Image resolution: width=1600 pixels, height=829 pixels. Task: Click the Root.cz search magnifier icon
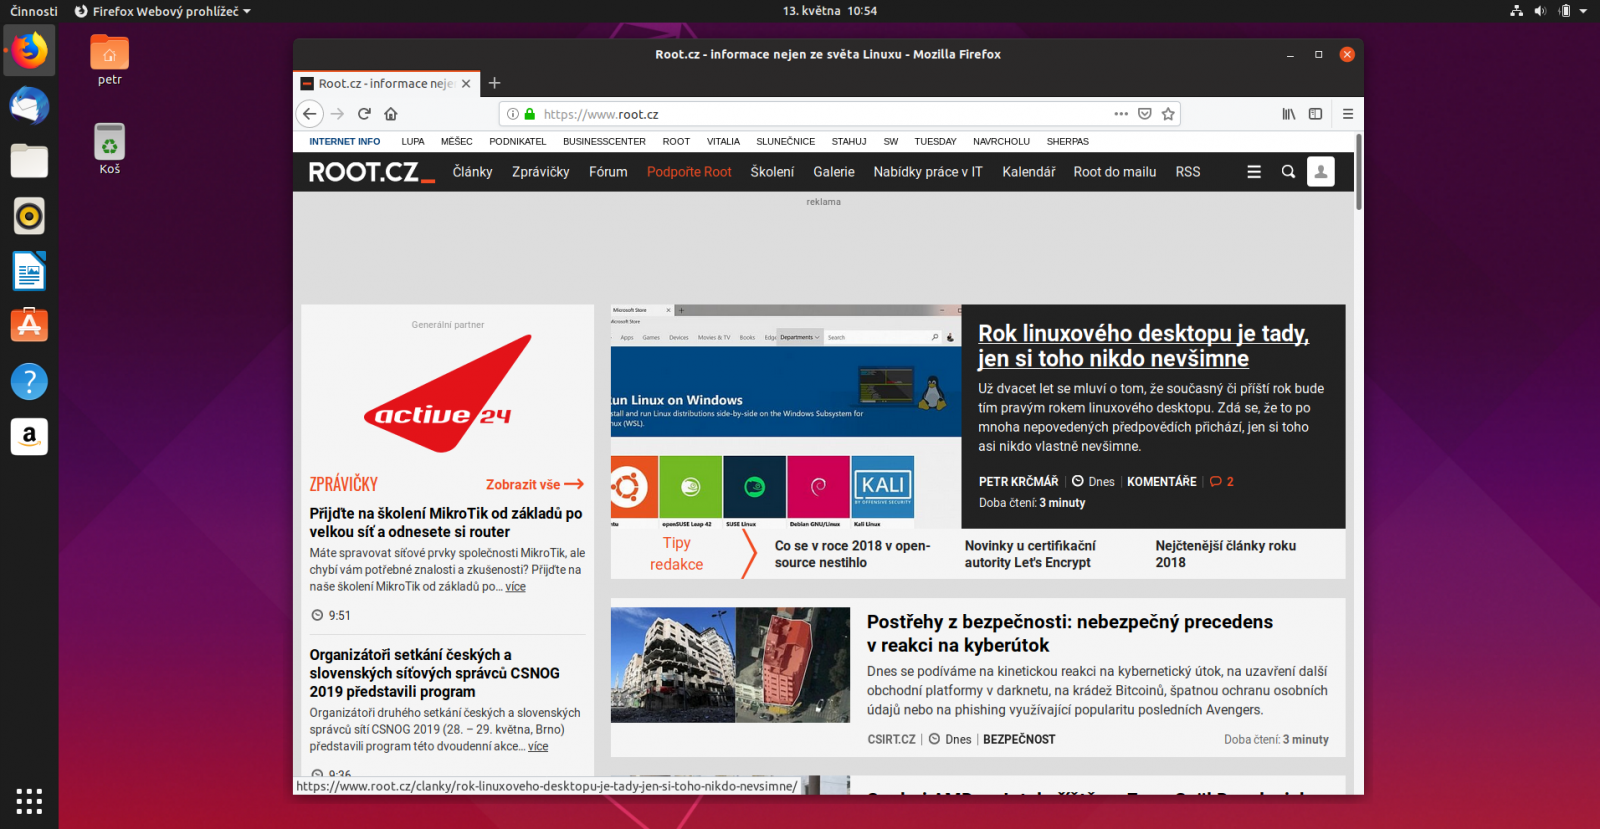[x=1288, y=172]
